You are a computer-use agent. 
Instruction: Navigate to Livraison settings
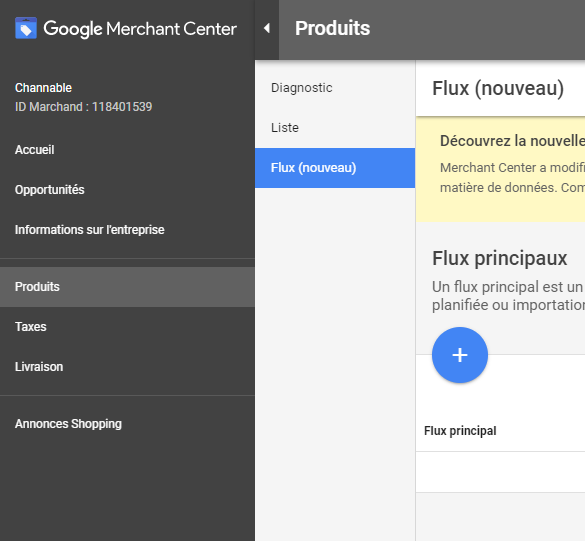[39, 366]
